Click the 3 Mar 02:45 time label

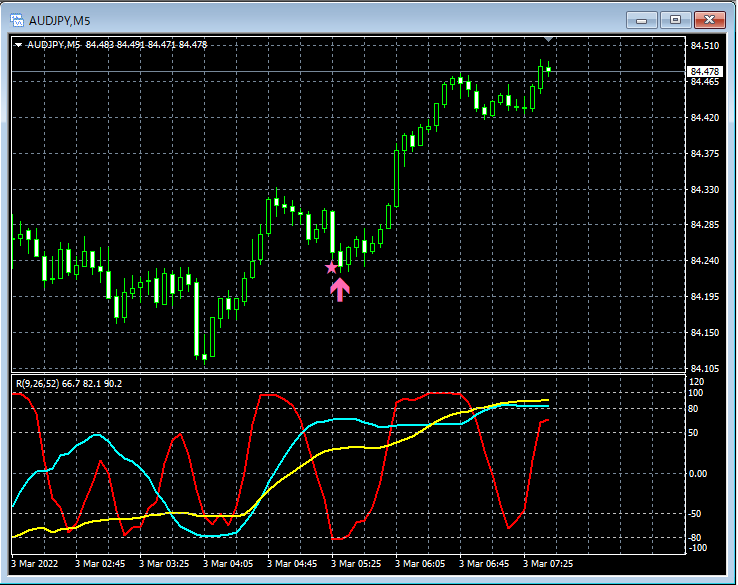click(100, 563)
